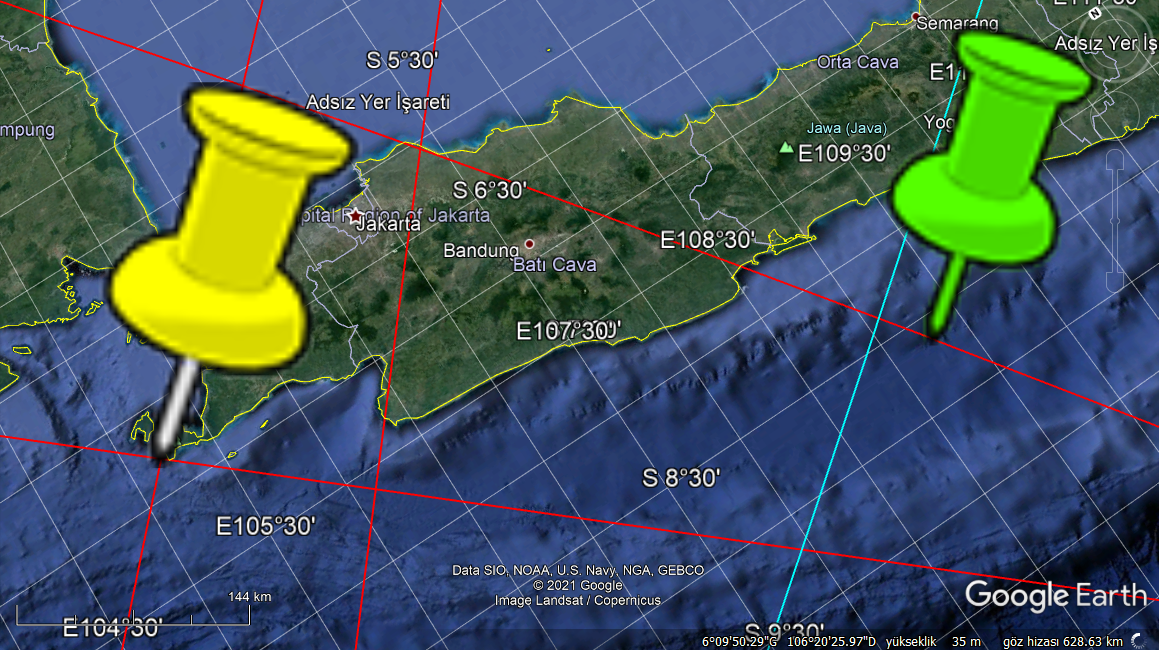Click the Semarang city label
The width and height of the screenshot is (1159, 650).
click(957, 24)
